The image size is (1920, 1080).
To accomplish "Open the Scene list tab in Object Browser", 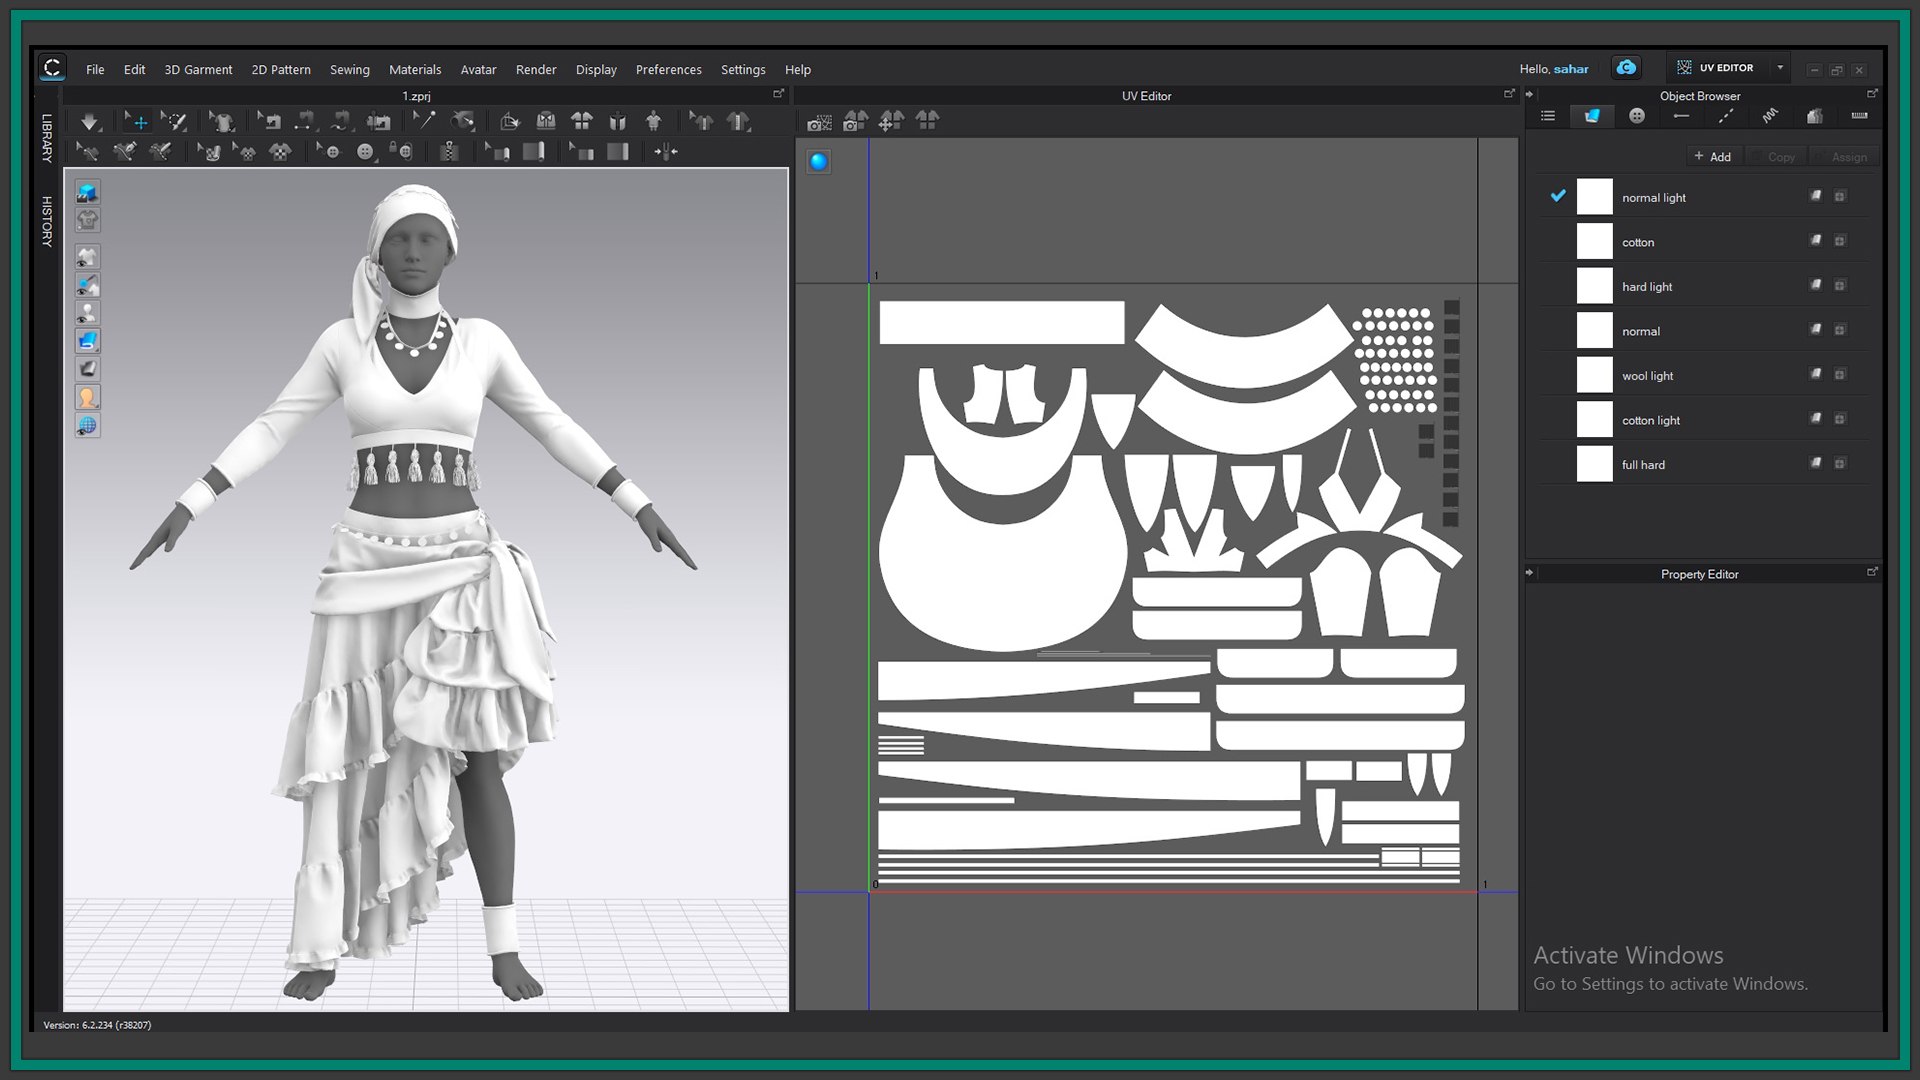I will (x=1548, y=116).
